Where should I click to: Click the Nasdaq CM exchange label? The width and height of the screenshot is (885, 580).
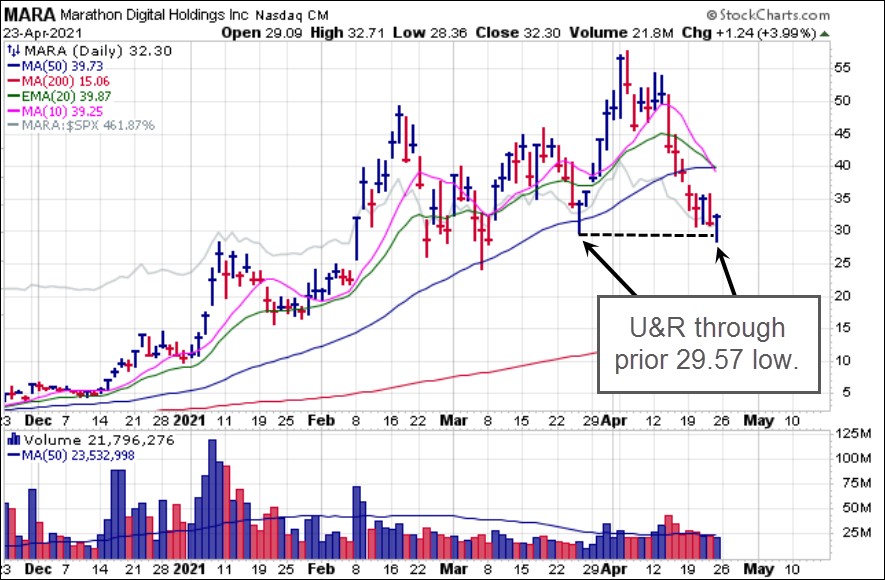click(x=291, y=16)
